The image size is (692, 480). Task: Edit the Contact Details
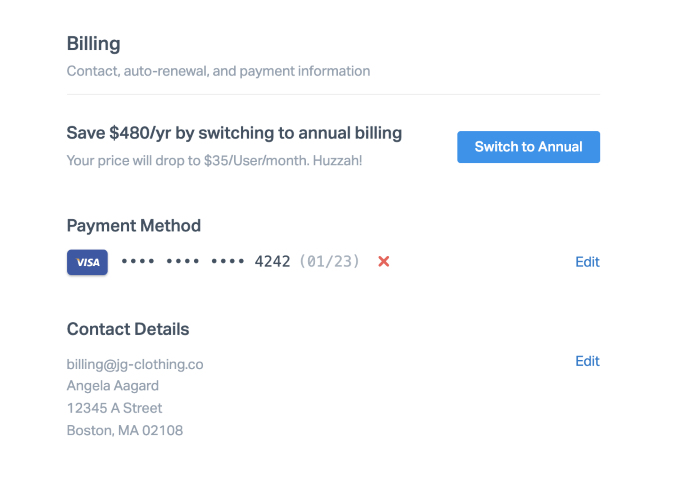tap(587, 361)
